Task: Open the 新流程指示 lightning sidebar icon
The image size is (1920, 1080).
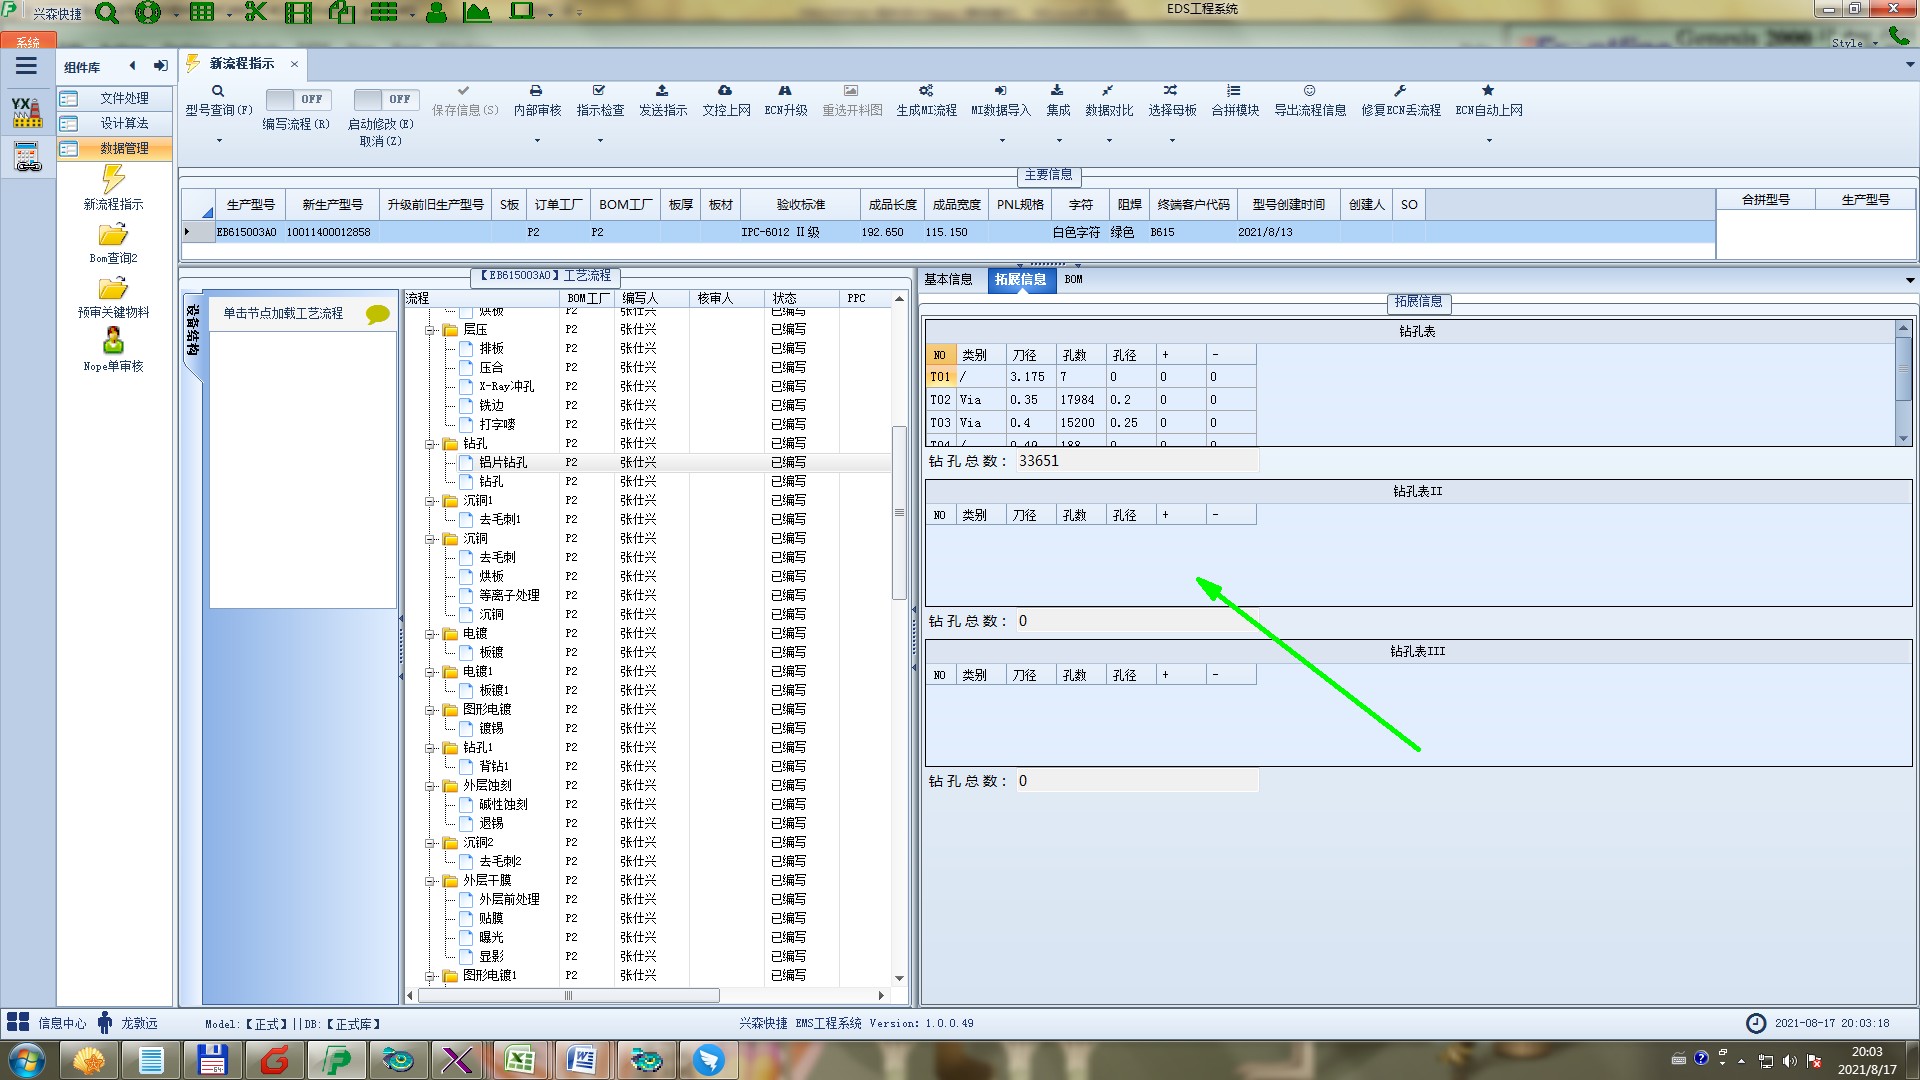Action: click(x=113, y=180)
